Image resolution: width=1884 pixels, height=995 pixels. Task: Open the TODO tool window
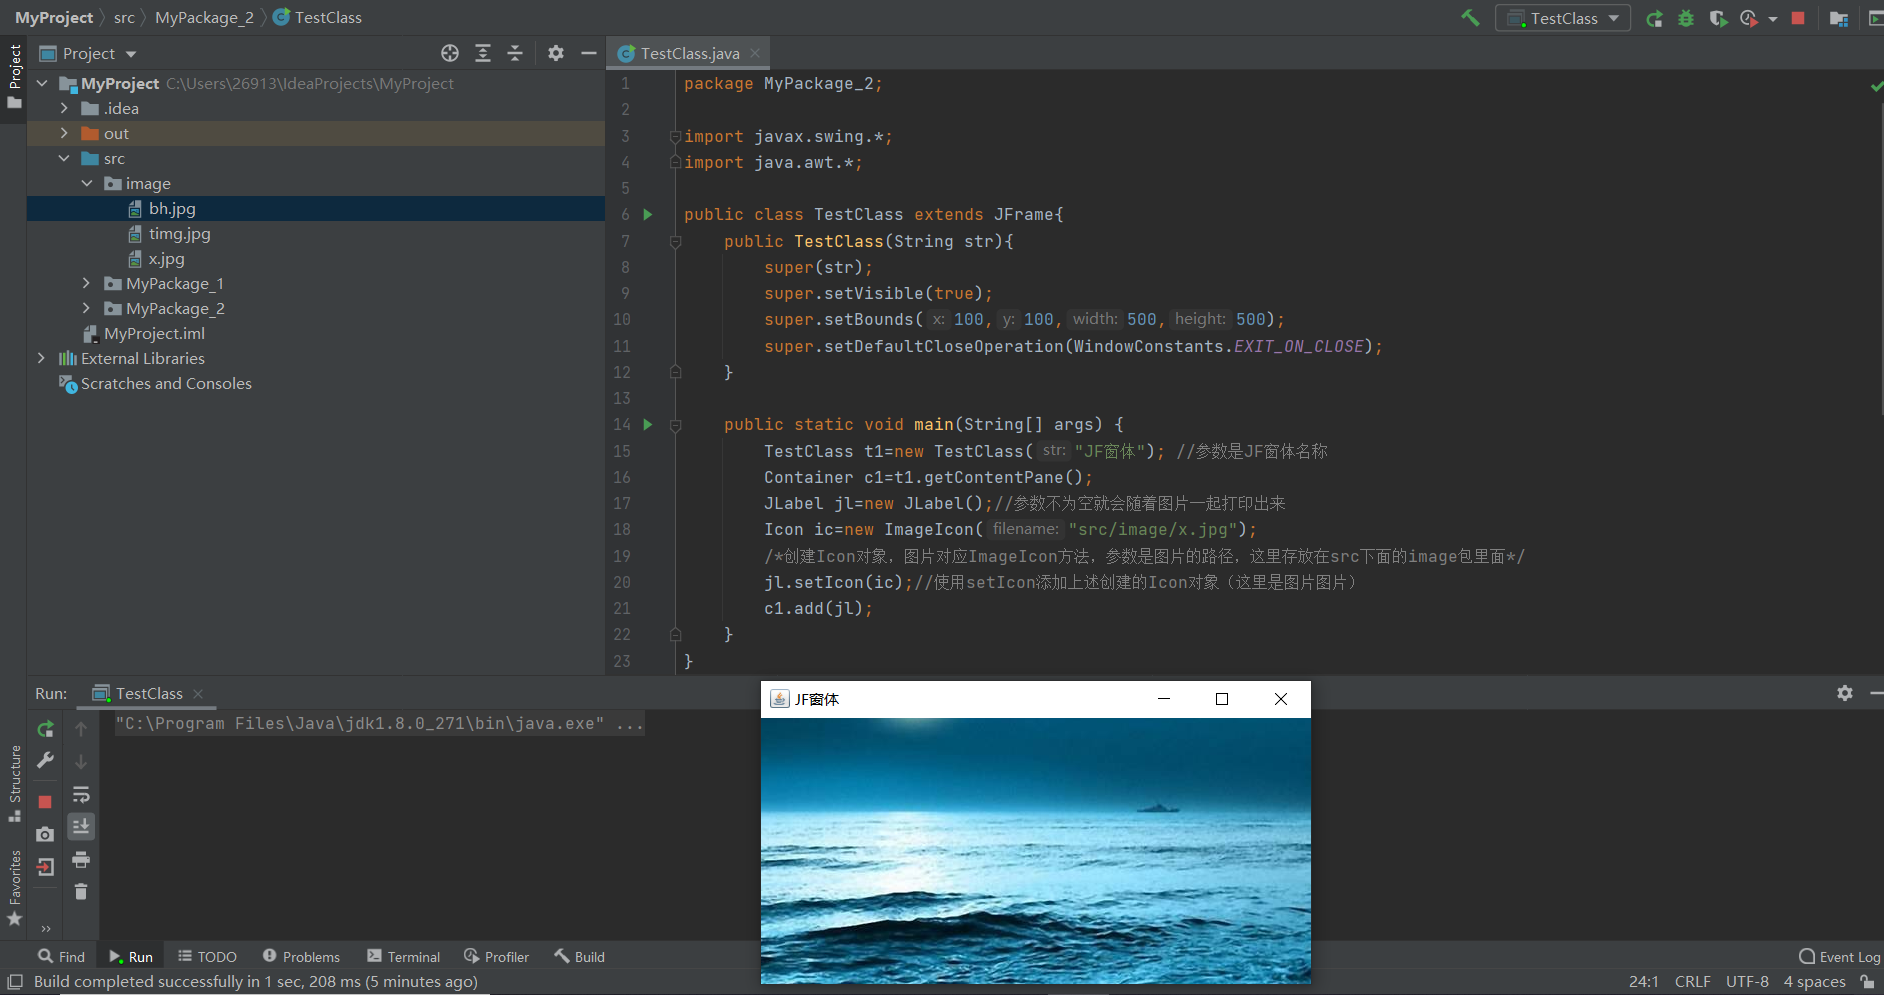tap(207, 957)
